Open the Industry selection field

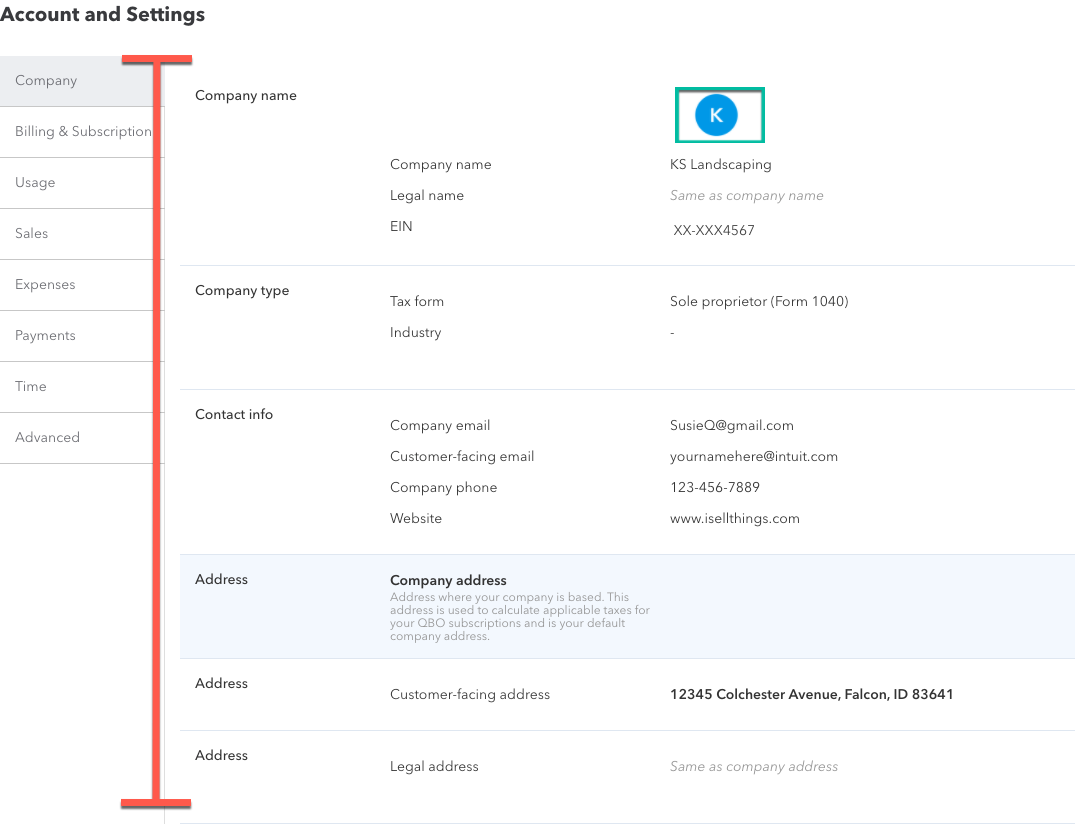click(671, 332)
